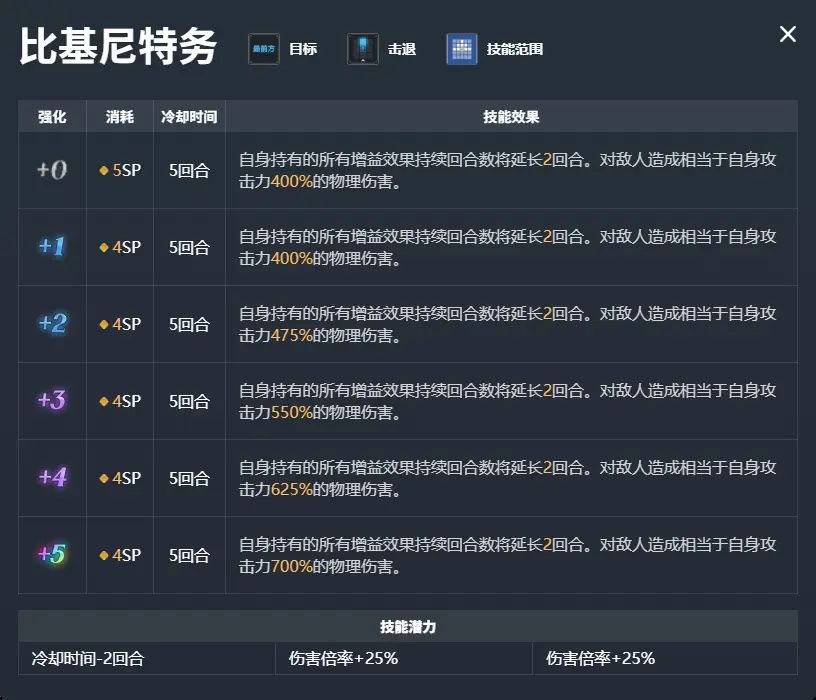This screenshot has height=700, width=816.
Task: Close the 比基尼特务 skill panel
Action: click(x=788, y=35)
